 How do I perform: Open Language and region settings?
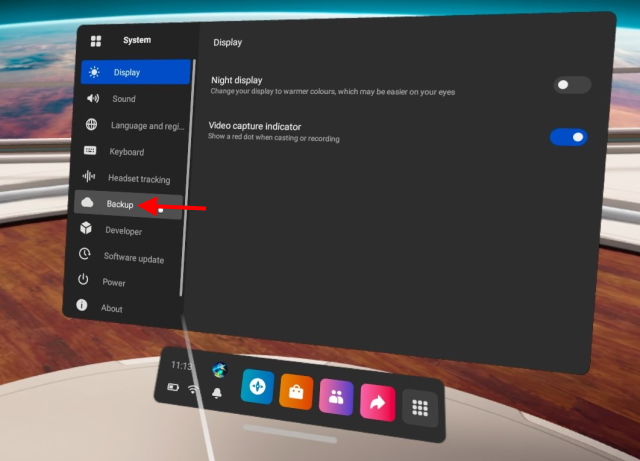(x=132, y=125)
